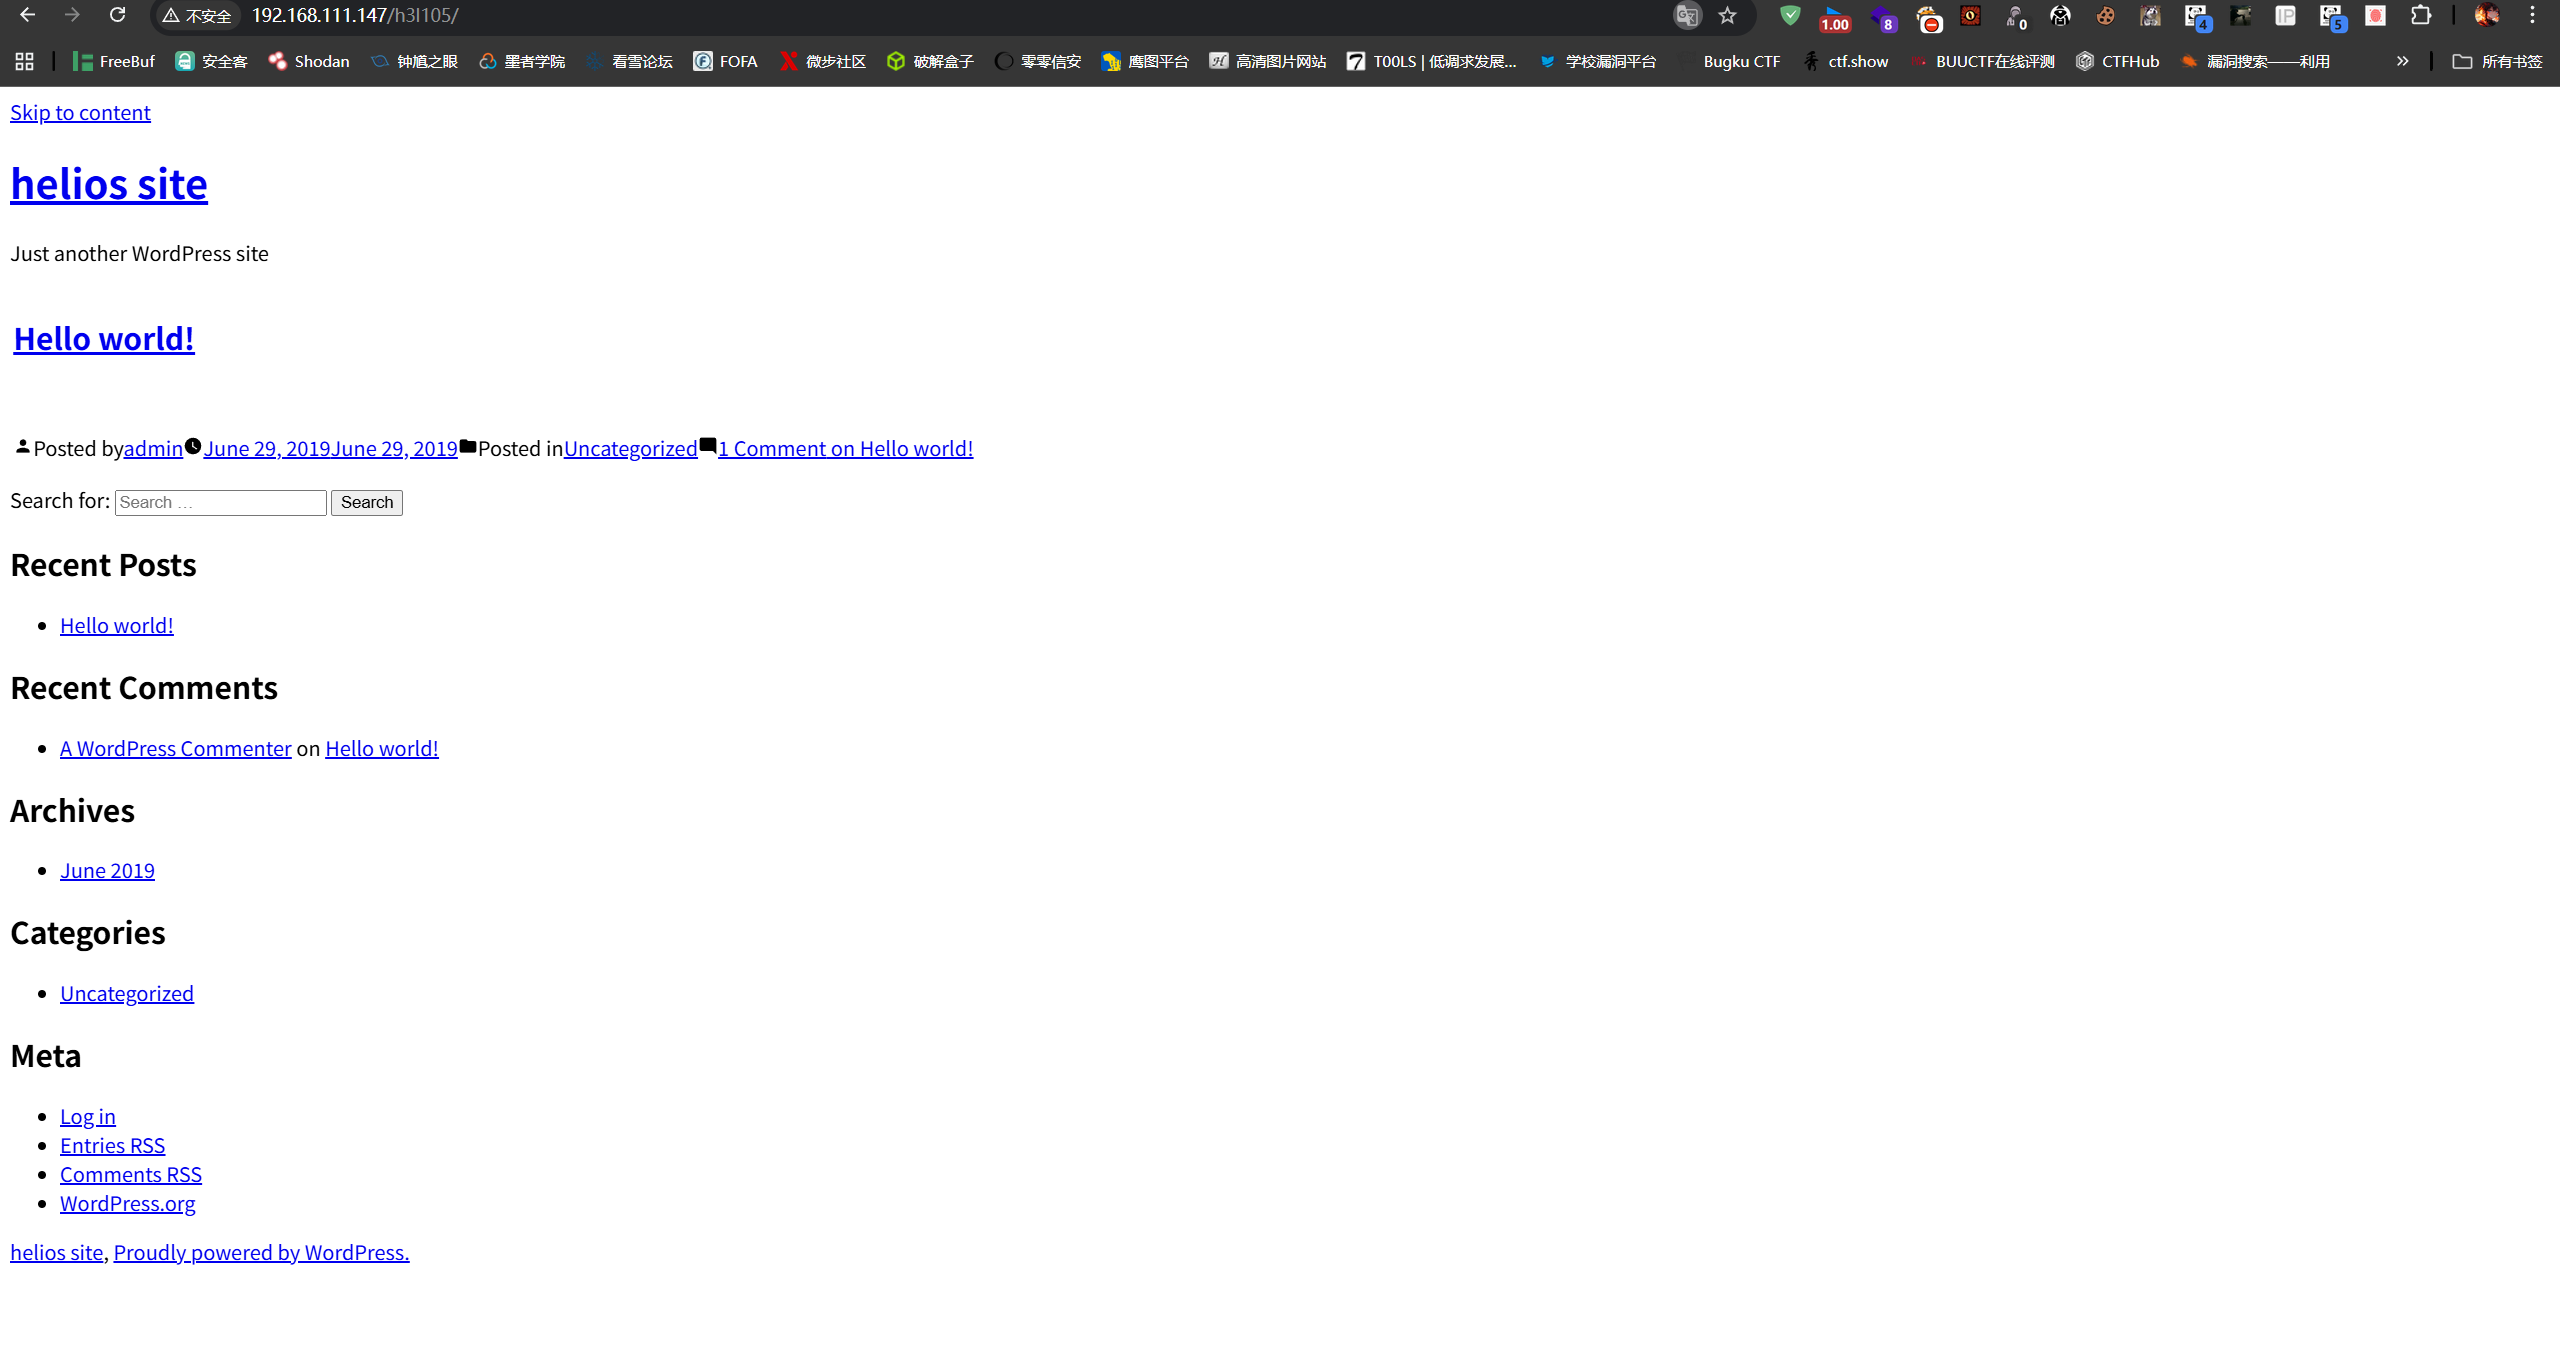Click the 不安全 site security indicator
The image size is (2560, 1370).
(197, 15)
